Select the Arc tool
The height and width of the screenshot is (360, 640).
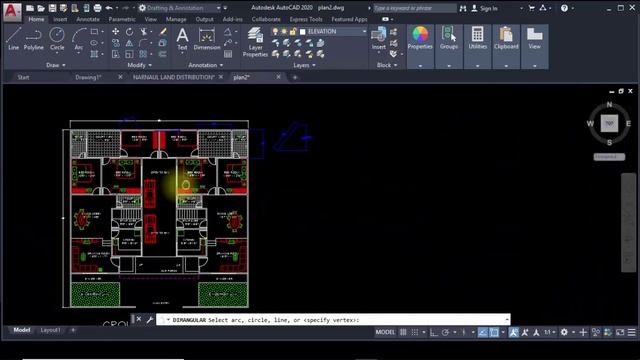point(79,39)
